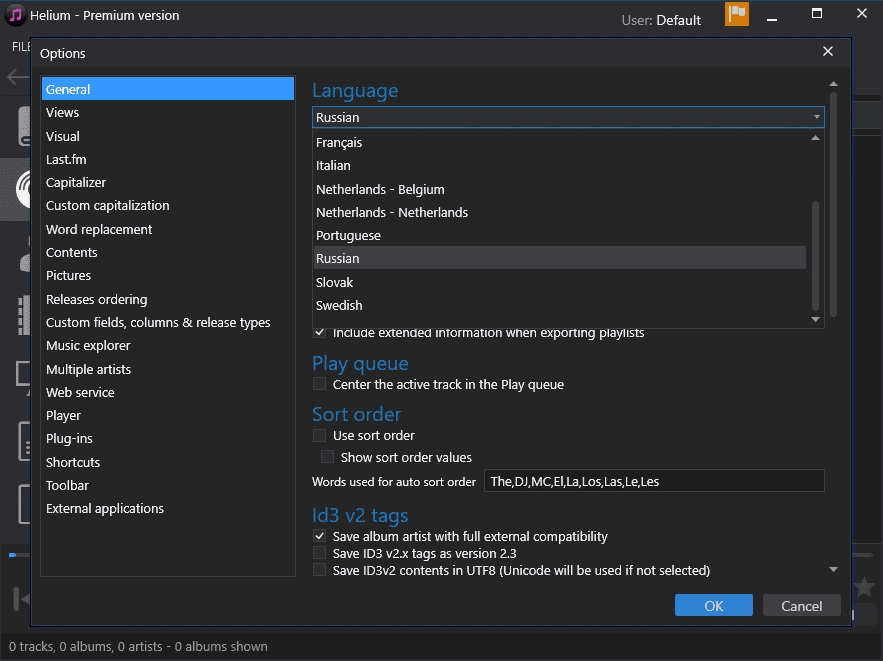Select Slovak in the language list
This screenshot has width=883, height=661.
559,282
